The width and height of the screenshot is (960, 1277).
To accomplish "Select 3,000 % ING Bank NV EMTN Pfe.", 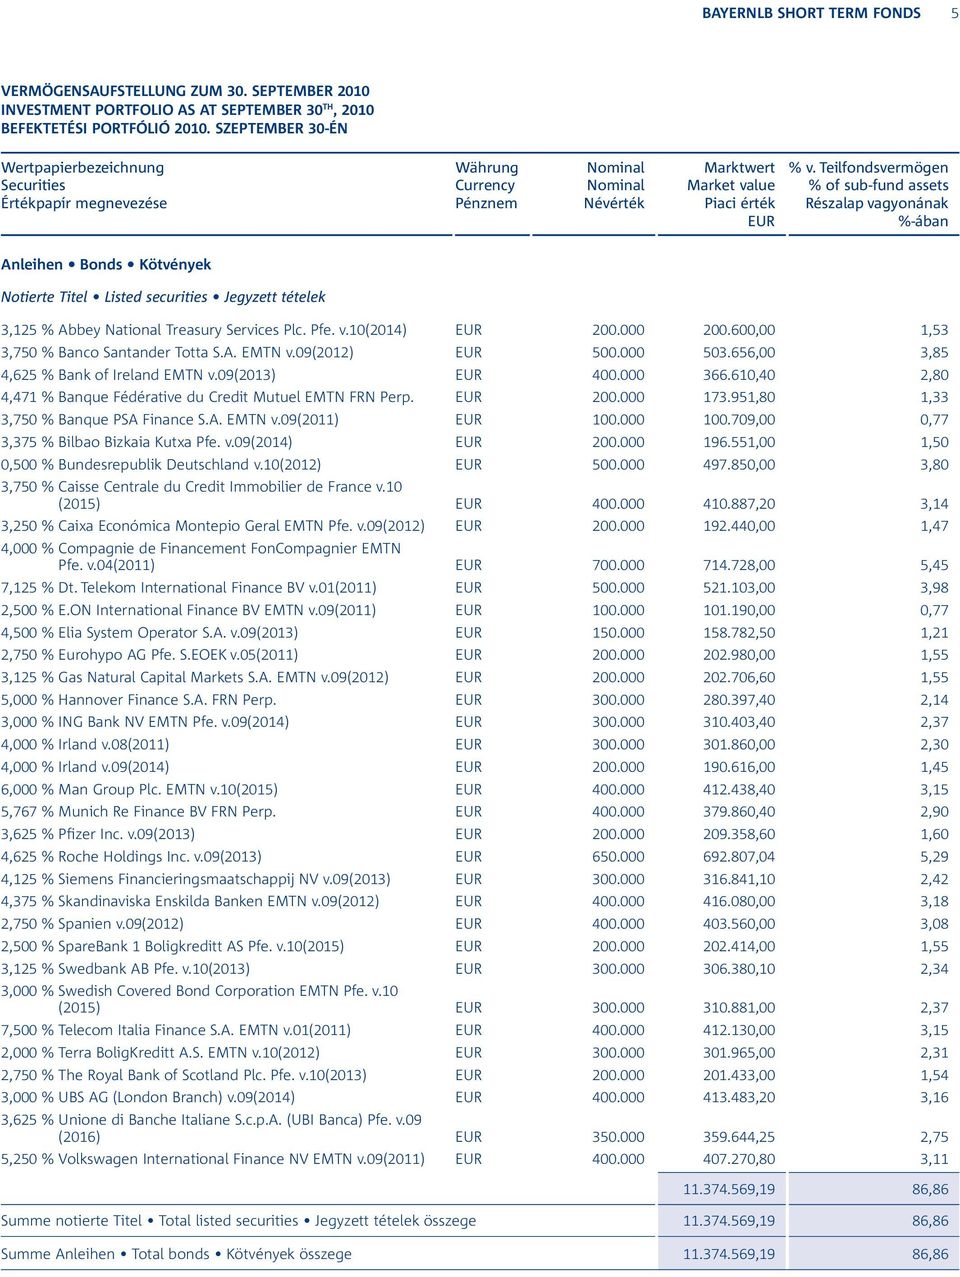I will (x=145, y=722).
